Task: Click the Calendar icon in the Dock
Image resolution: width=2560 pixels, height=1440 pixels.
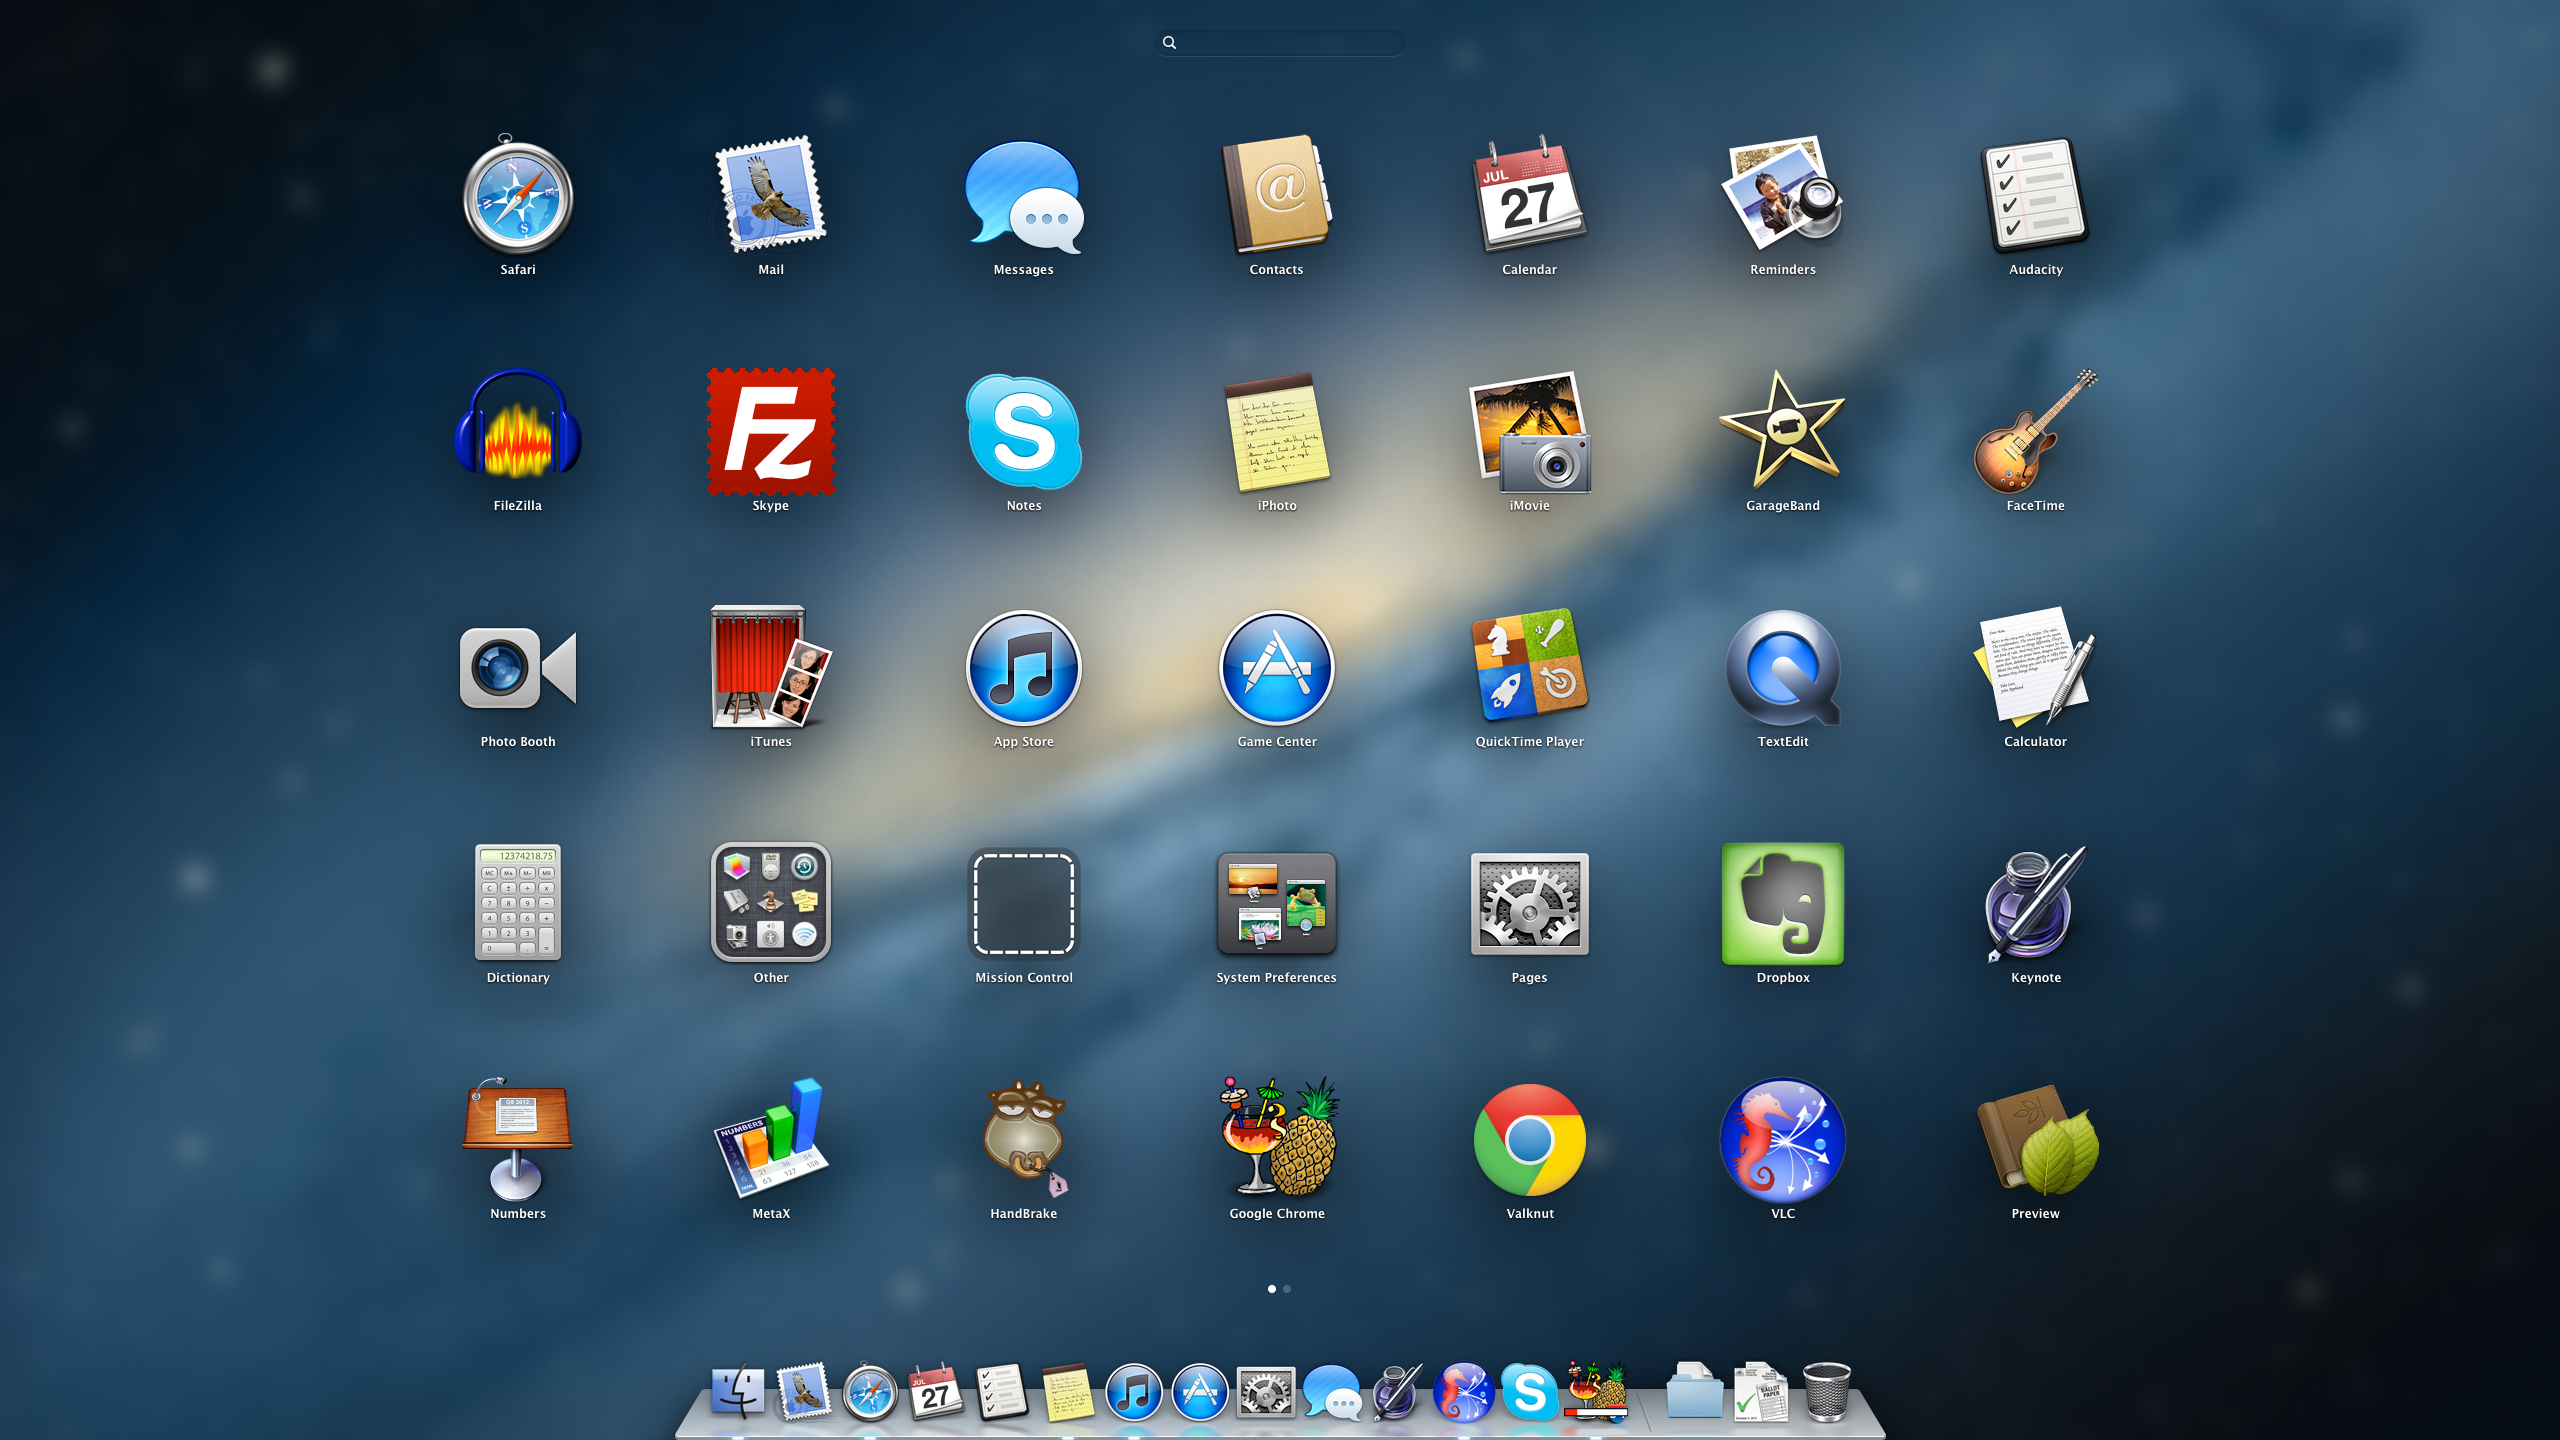Action: pyautogui.click(x=936, y=1392)
